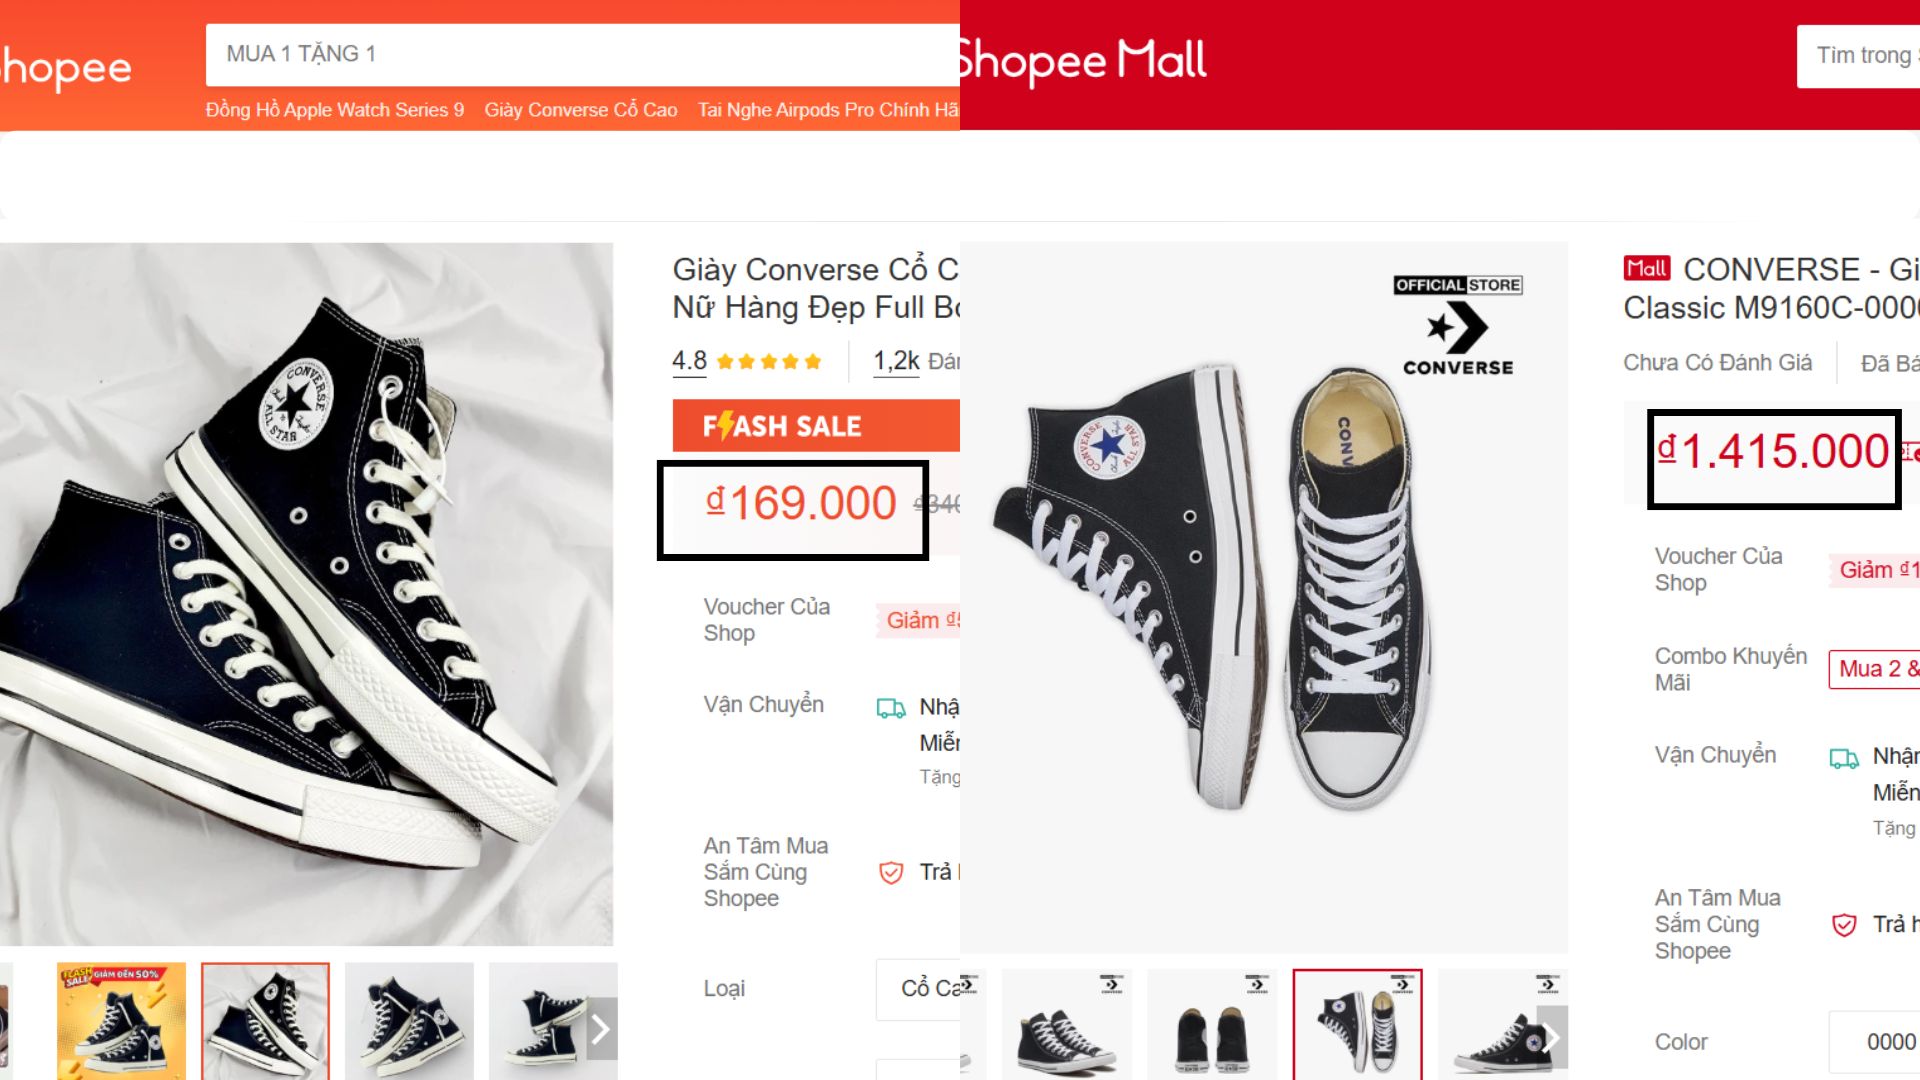Click the fifth star in the 4.8 rating

click(812, 361)
